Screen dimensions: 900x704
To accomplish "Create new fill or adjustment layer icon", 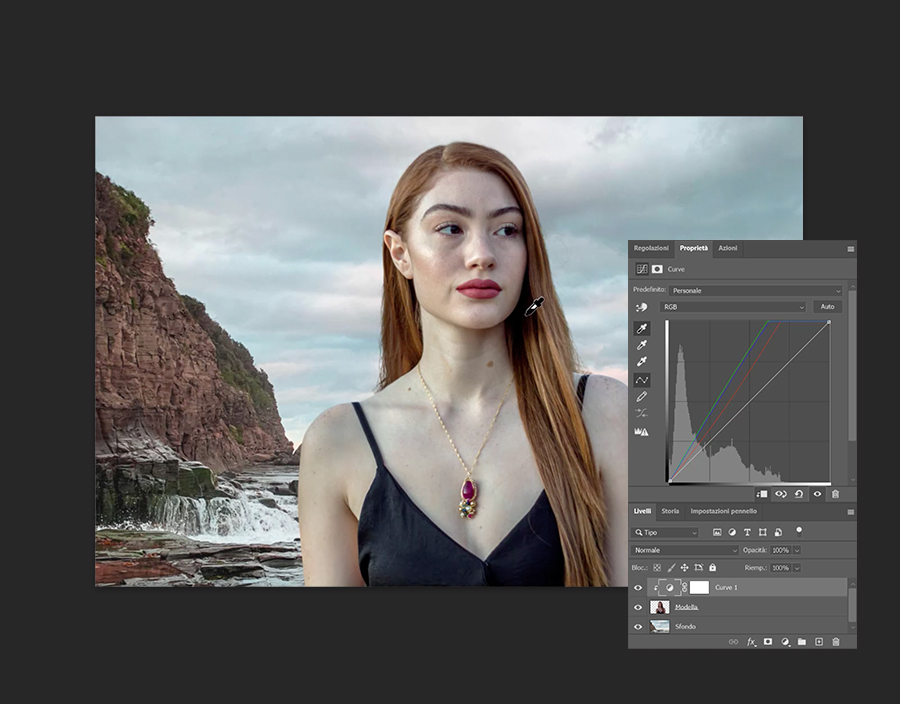I will pos(785,642).
